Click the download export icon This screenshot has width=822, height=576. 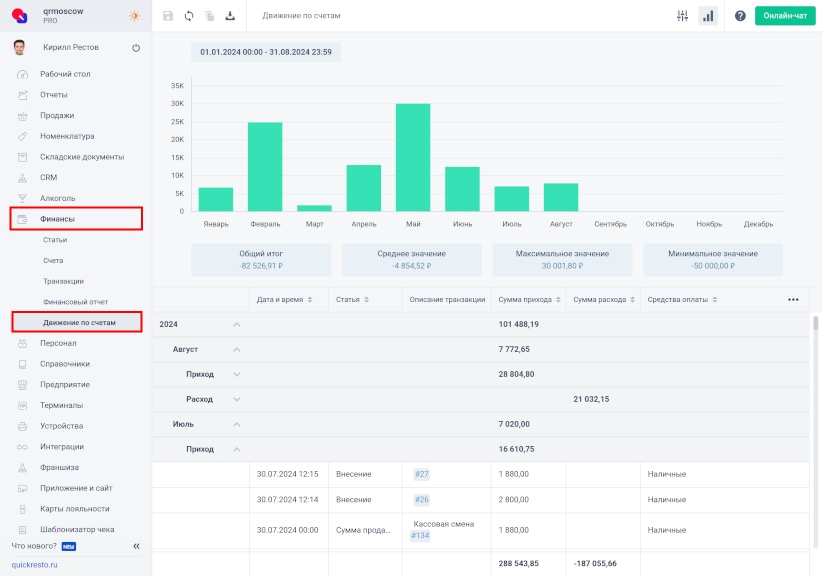pos(230,16)
